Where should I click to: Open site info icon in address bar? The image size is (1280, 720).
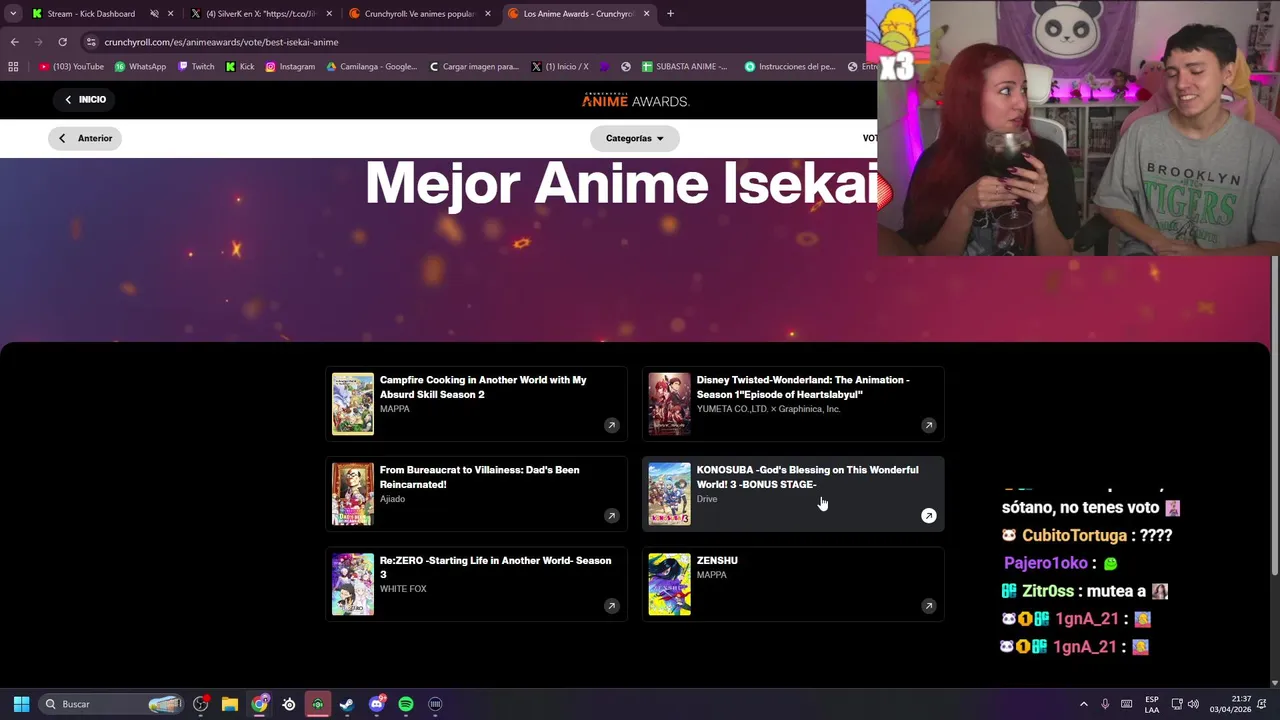[91, 42]
